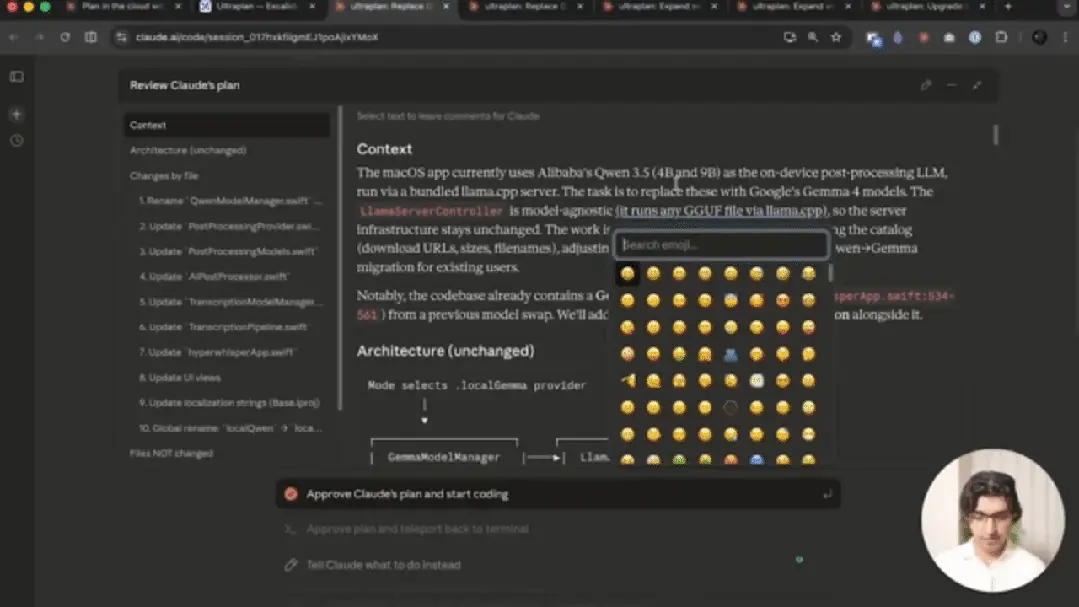Click the browser side panel icon
This screenshot has width=1079, height=607.
point(1001,36)
